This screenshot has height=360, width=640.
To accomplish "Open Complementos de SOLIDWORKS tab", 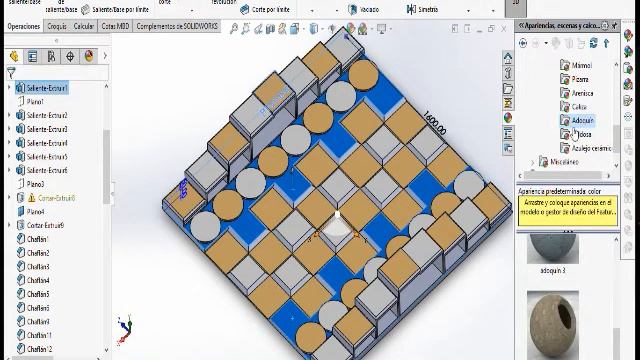I will (177, 26).
